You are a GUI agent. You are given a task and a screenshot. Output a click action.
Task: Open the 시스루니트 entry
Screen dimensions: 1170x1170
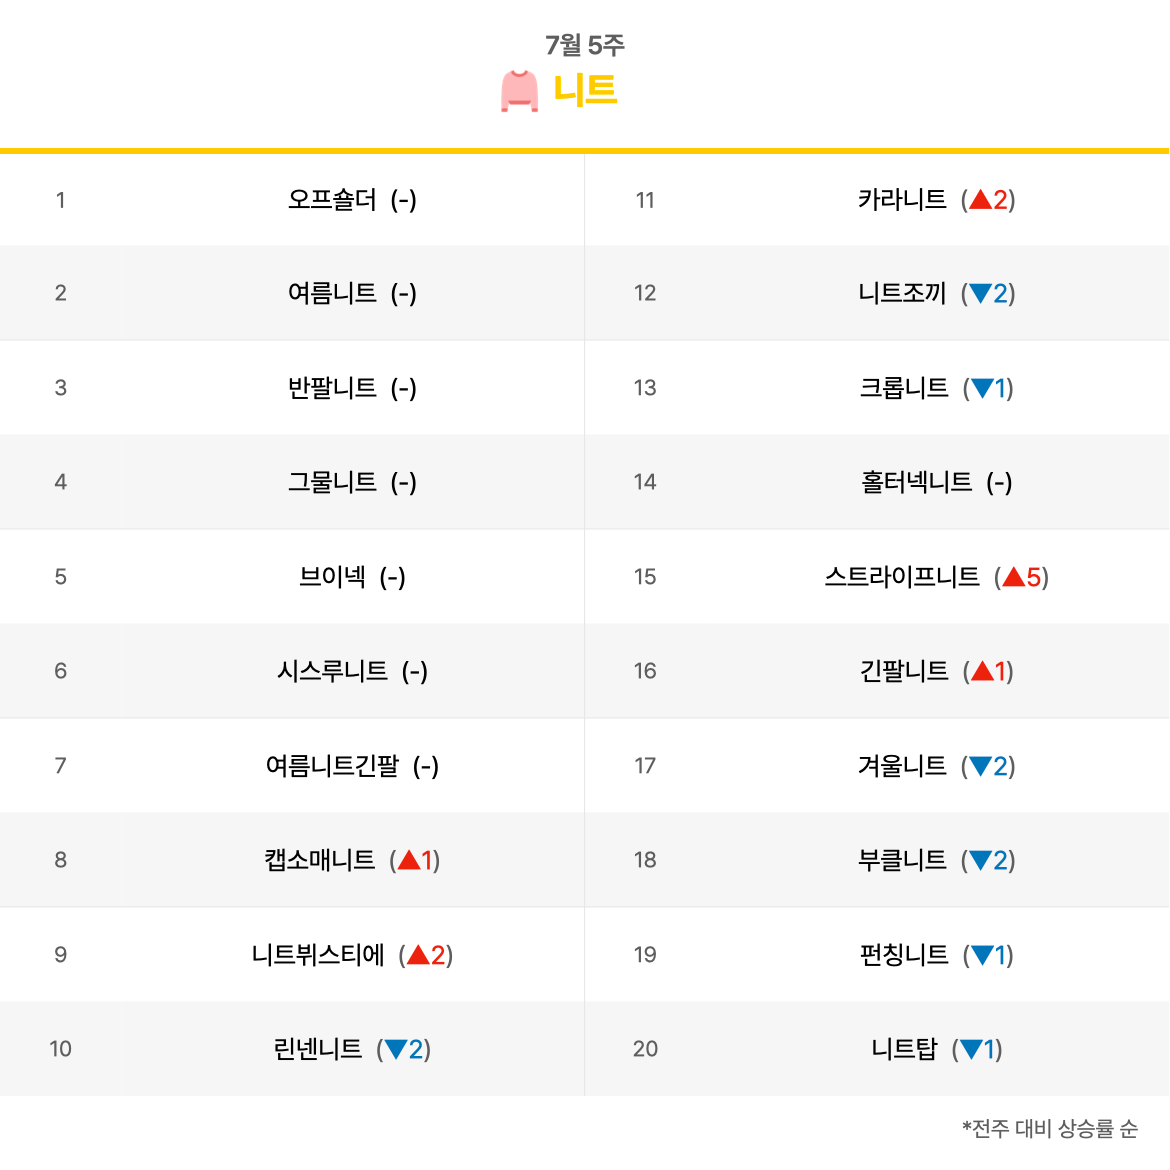point(332,671)
